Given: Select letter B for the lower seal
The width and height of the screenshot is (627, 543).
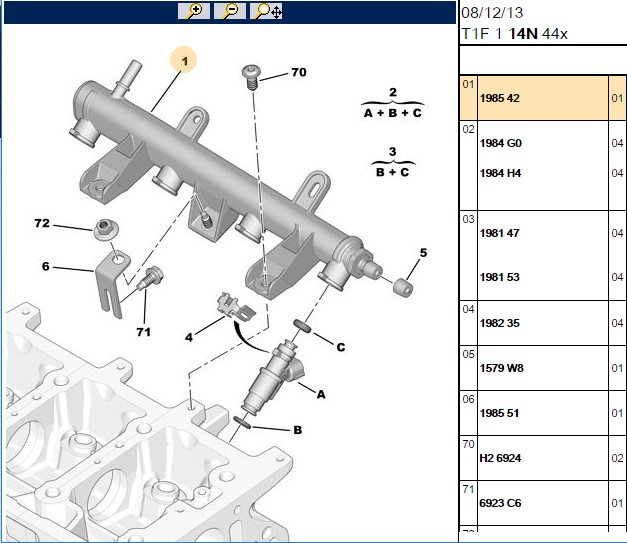Looking at the screenshot, I should 298,430.
